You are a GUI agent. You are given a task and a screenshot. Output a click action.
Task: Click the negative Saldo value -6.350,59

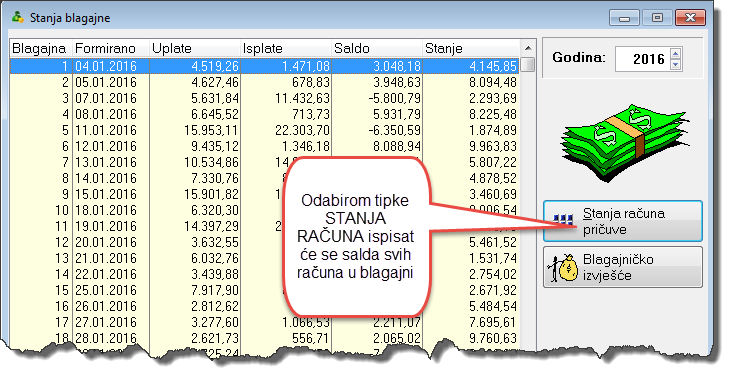pyautogui.click(x=394, y=130)
